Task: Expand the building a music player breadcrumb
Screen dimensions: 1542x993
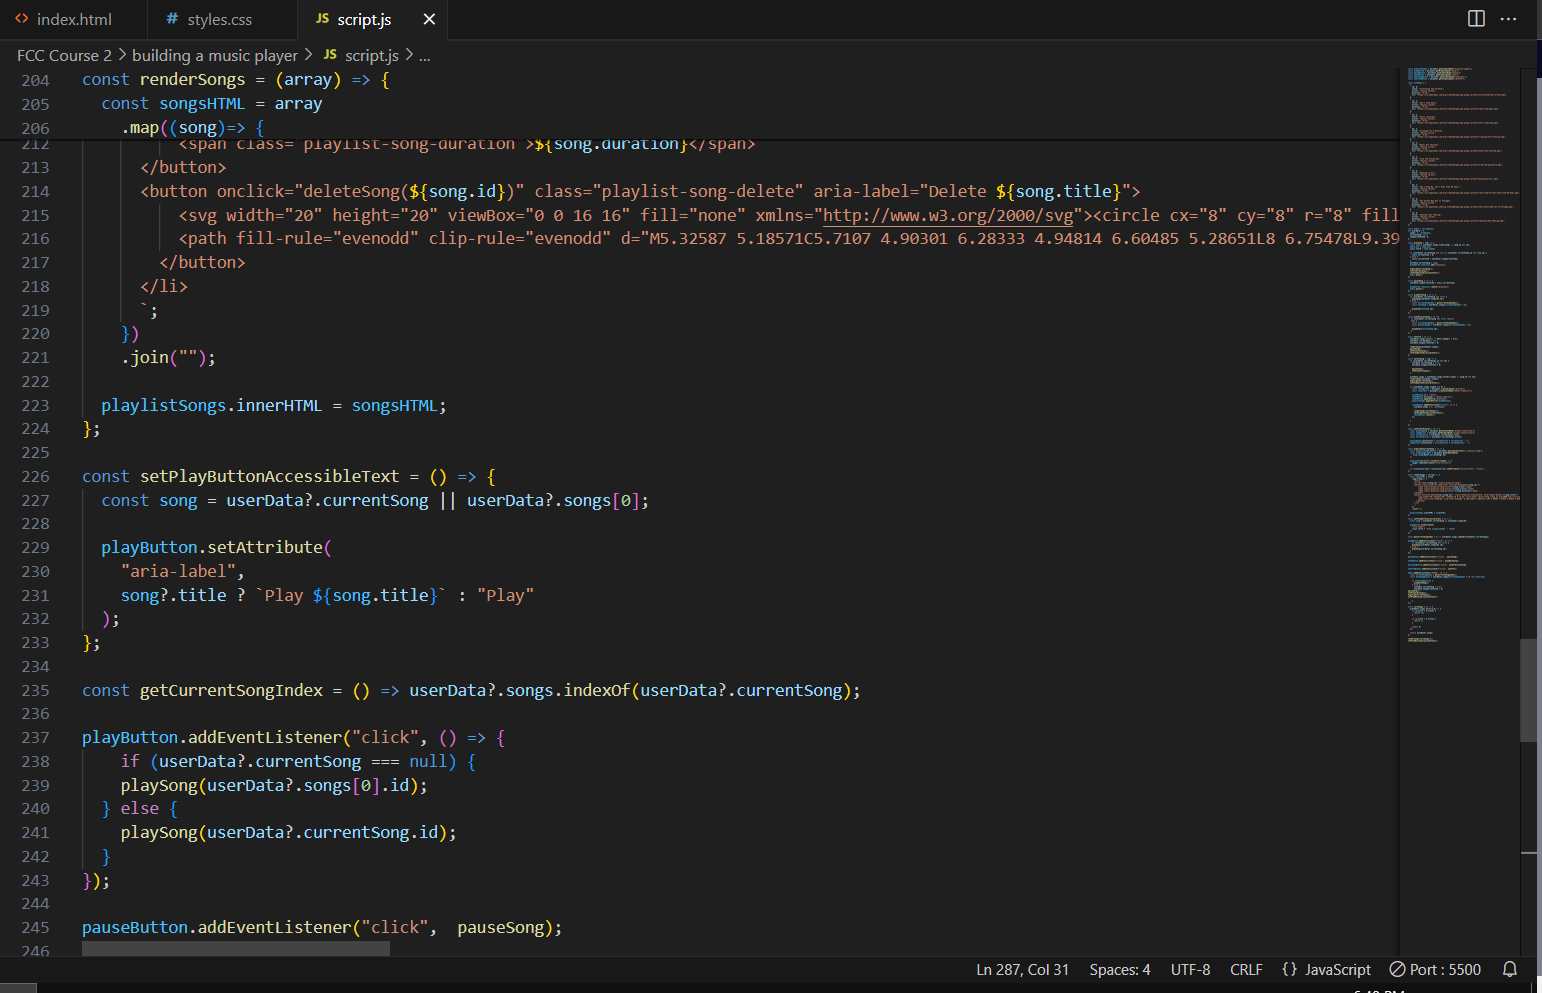Action: point(214,55)
